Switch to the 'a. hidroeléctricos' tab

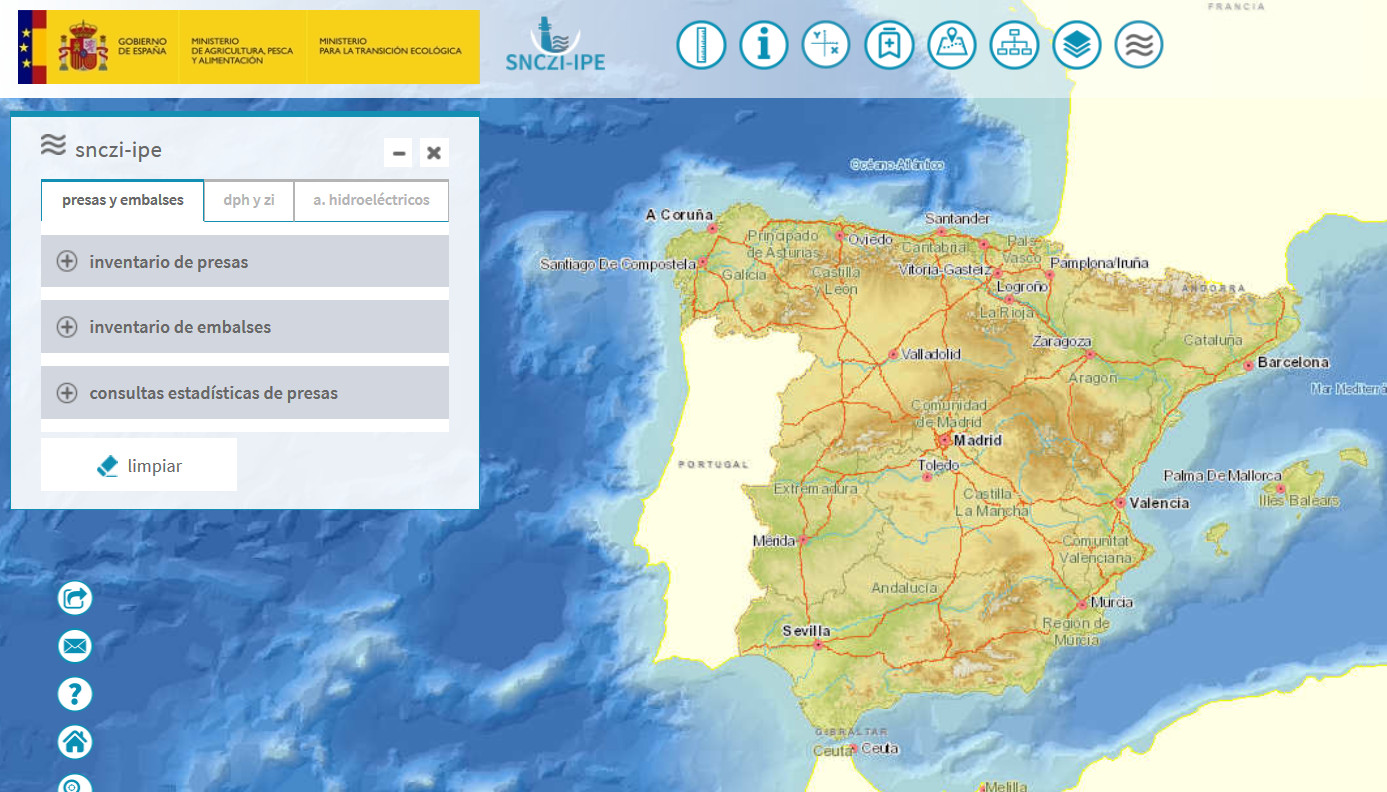pos(371,200)
